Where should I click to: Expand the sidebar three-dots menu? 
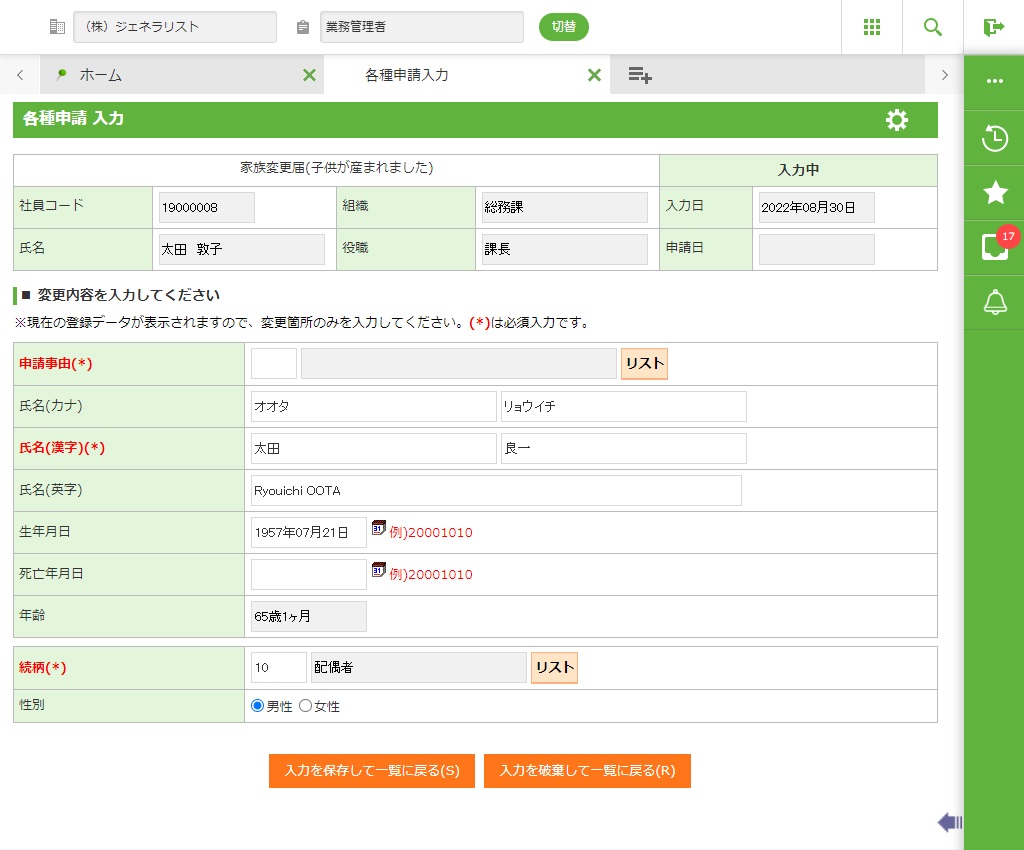click(995, 82)
